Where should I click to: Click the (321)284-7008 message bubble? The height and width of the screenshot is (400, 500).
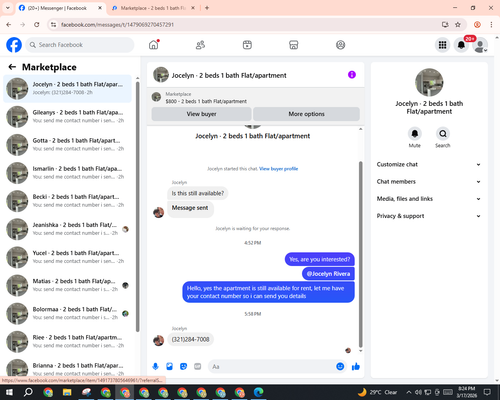(190, 339)
